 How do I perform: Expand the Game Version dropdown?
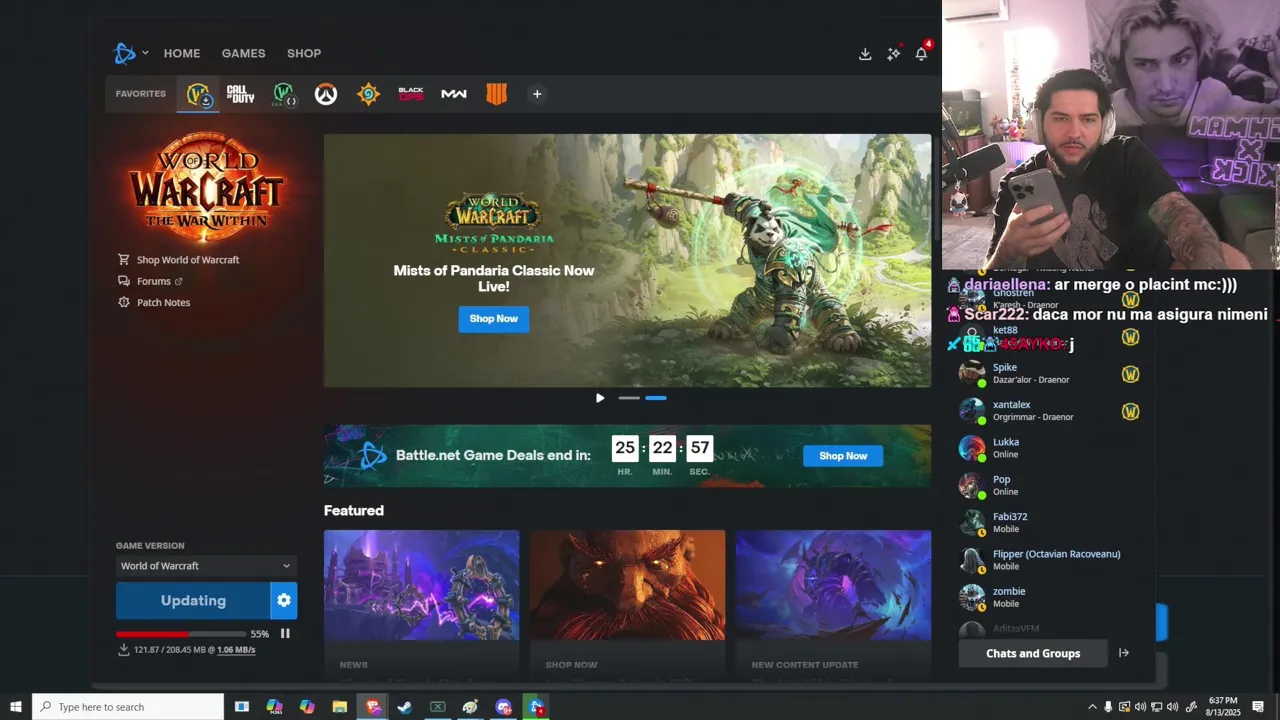coord(206,566)
